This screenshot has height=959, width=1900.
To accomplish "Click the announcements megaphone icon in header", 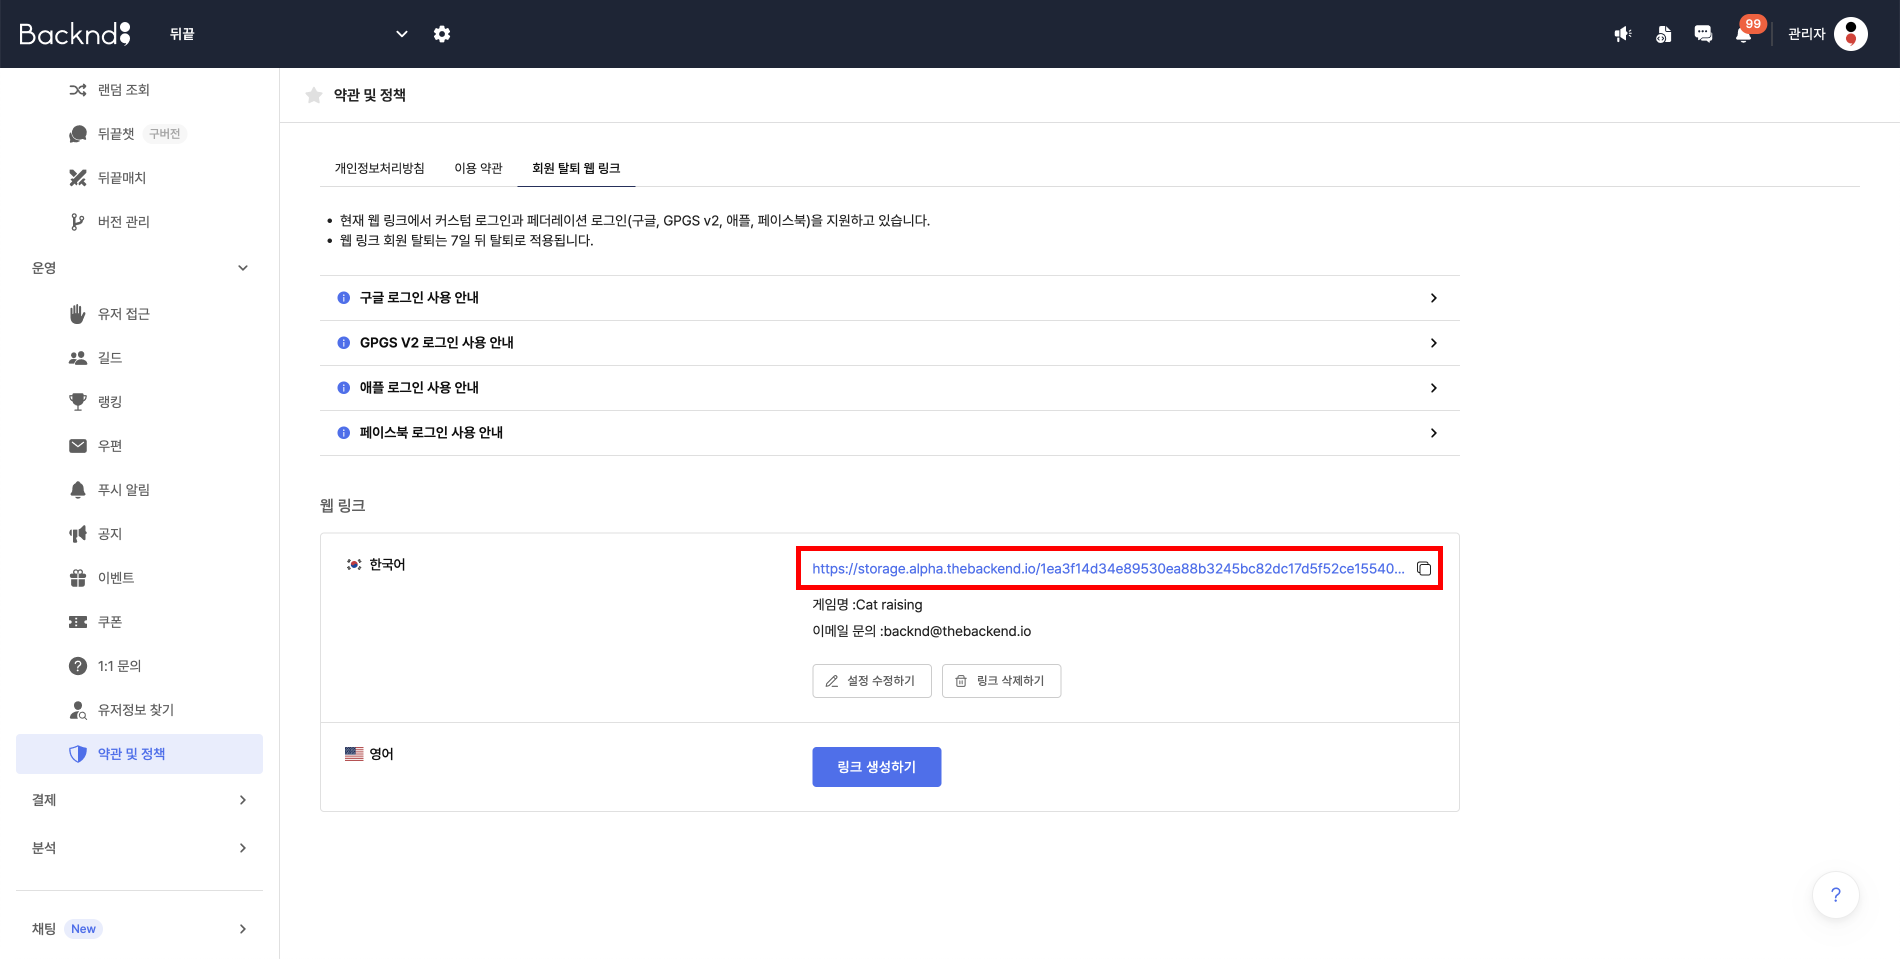I will (1623, 34).
